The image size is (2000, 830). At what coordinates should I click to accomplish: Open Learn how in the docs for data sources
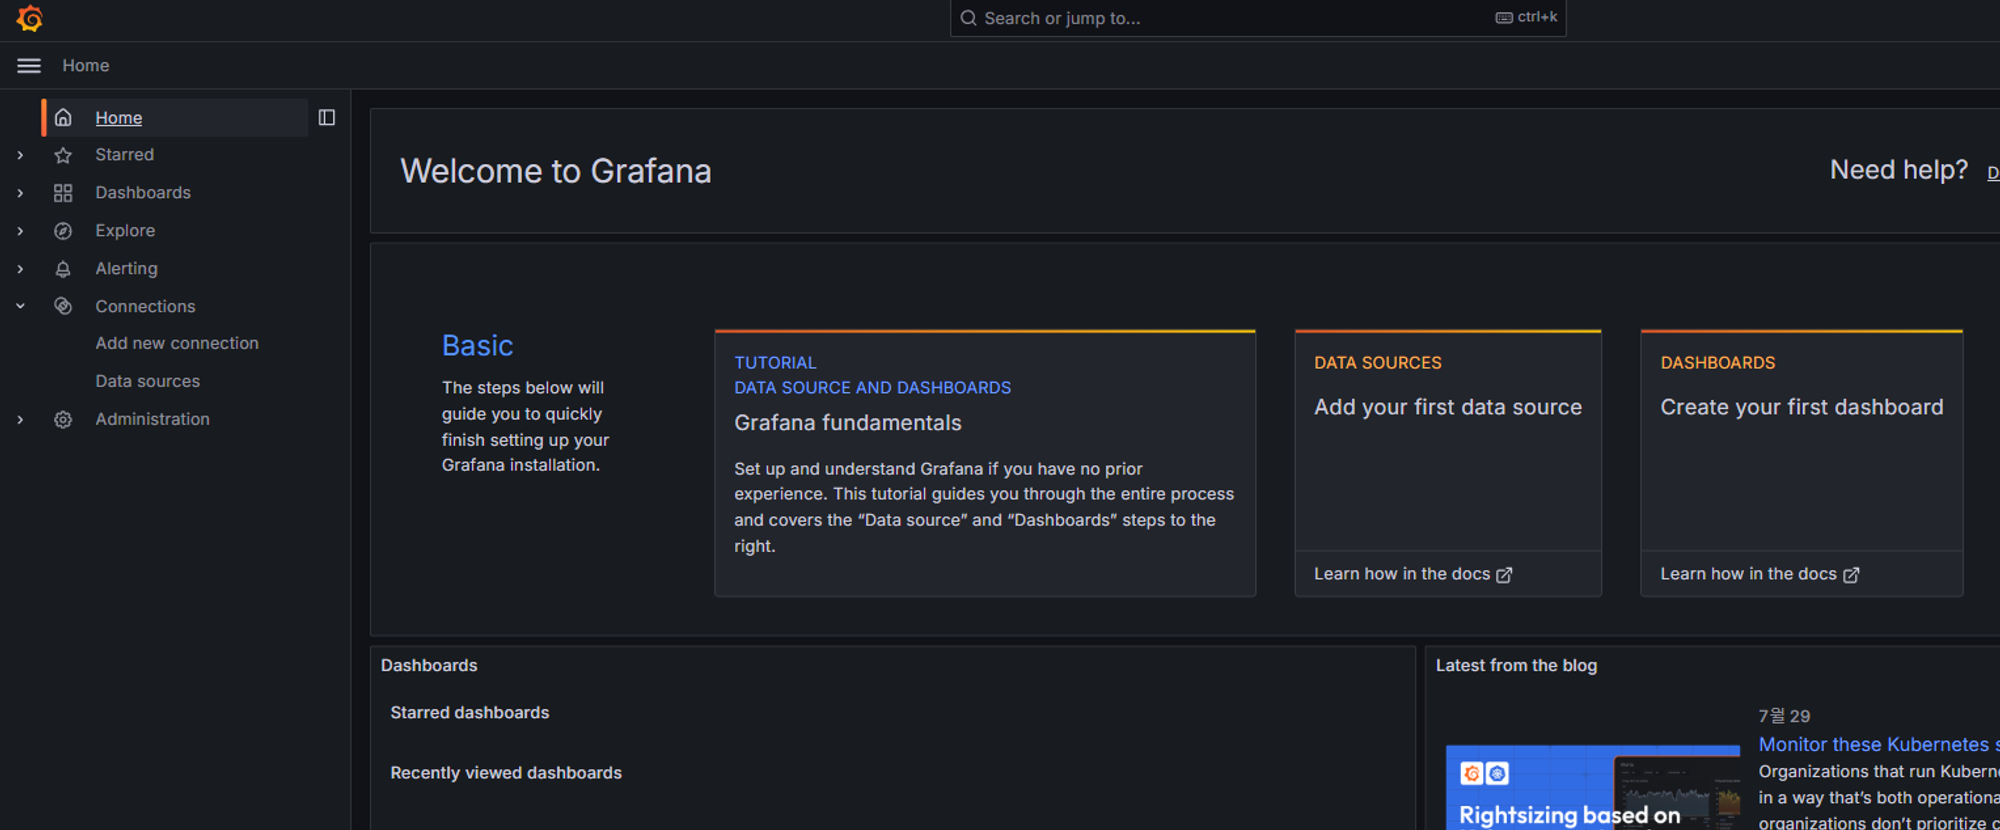coord(1412,574)
